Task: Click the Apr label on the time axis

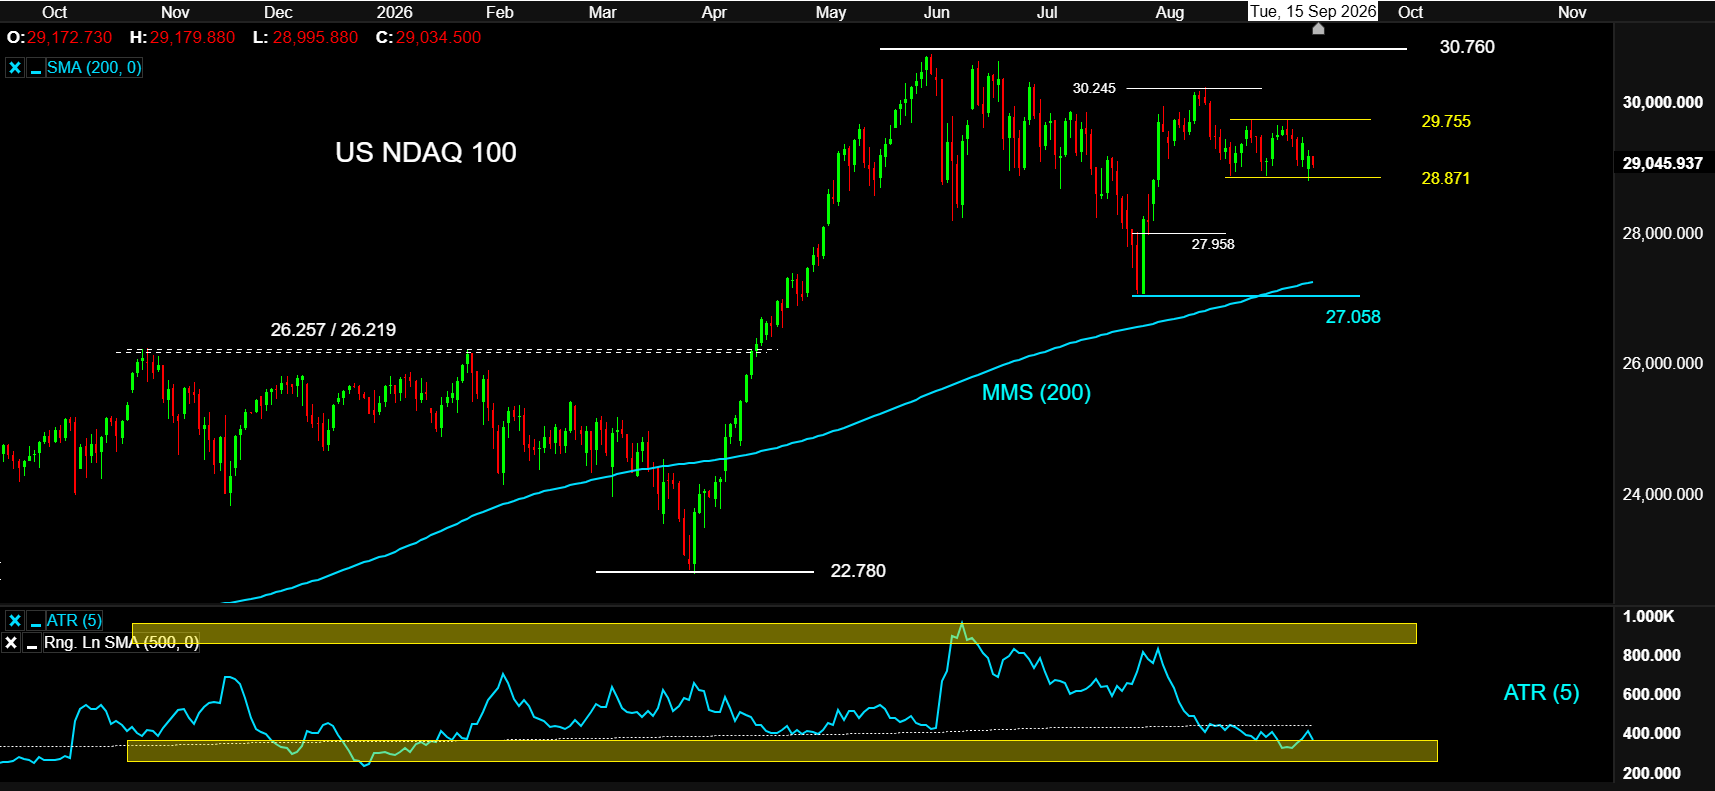Action: tap(714, 12)
